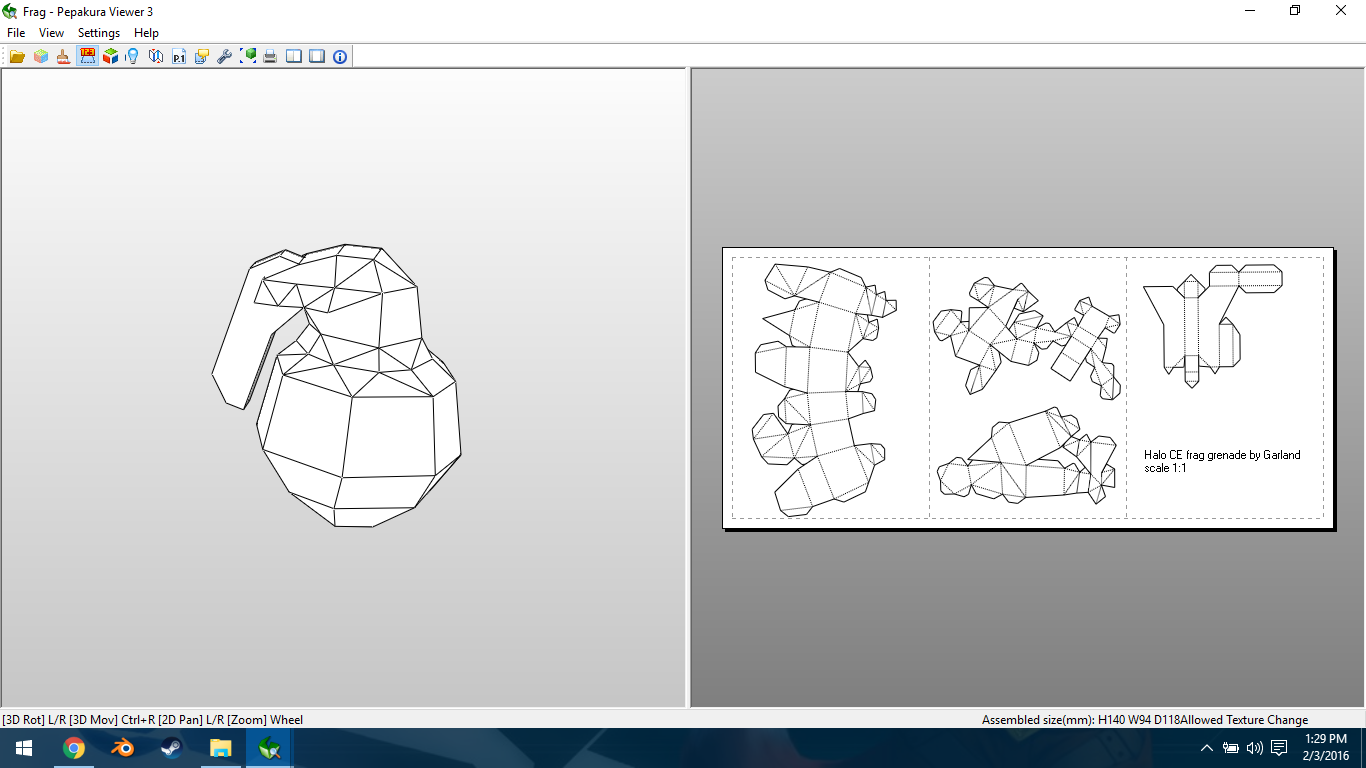The height and width of the screenshot is (768, 1366).
Task: Click the Pepakura Viewer taskbar icon
Action: point(268,748)
